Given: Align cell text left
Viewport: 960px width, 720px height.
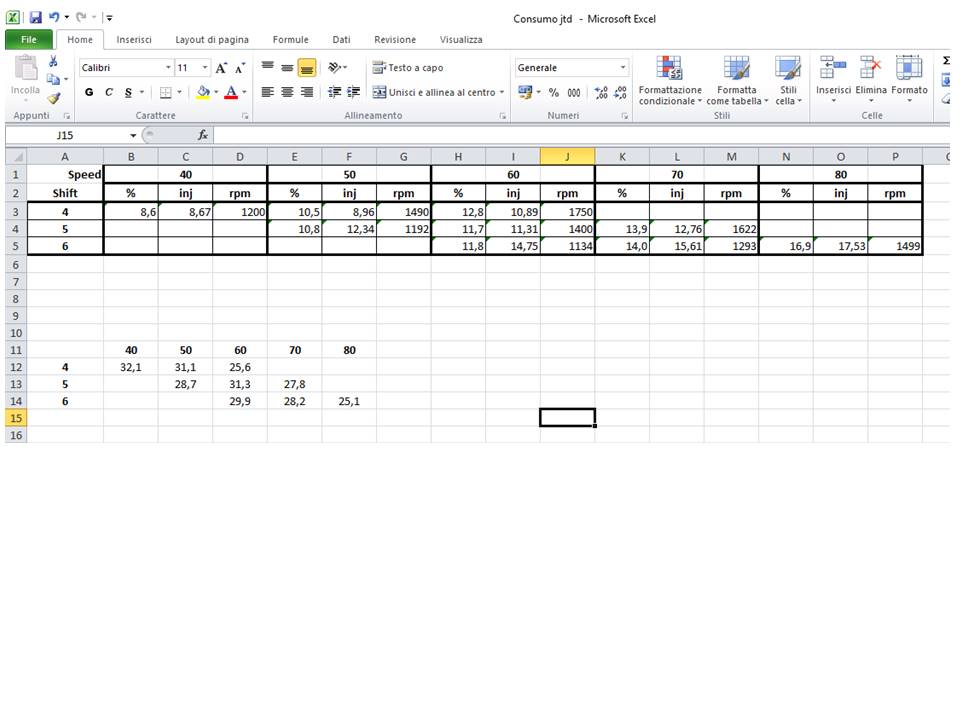Looking at the screenshot, I should pos(268,92).
